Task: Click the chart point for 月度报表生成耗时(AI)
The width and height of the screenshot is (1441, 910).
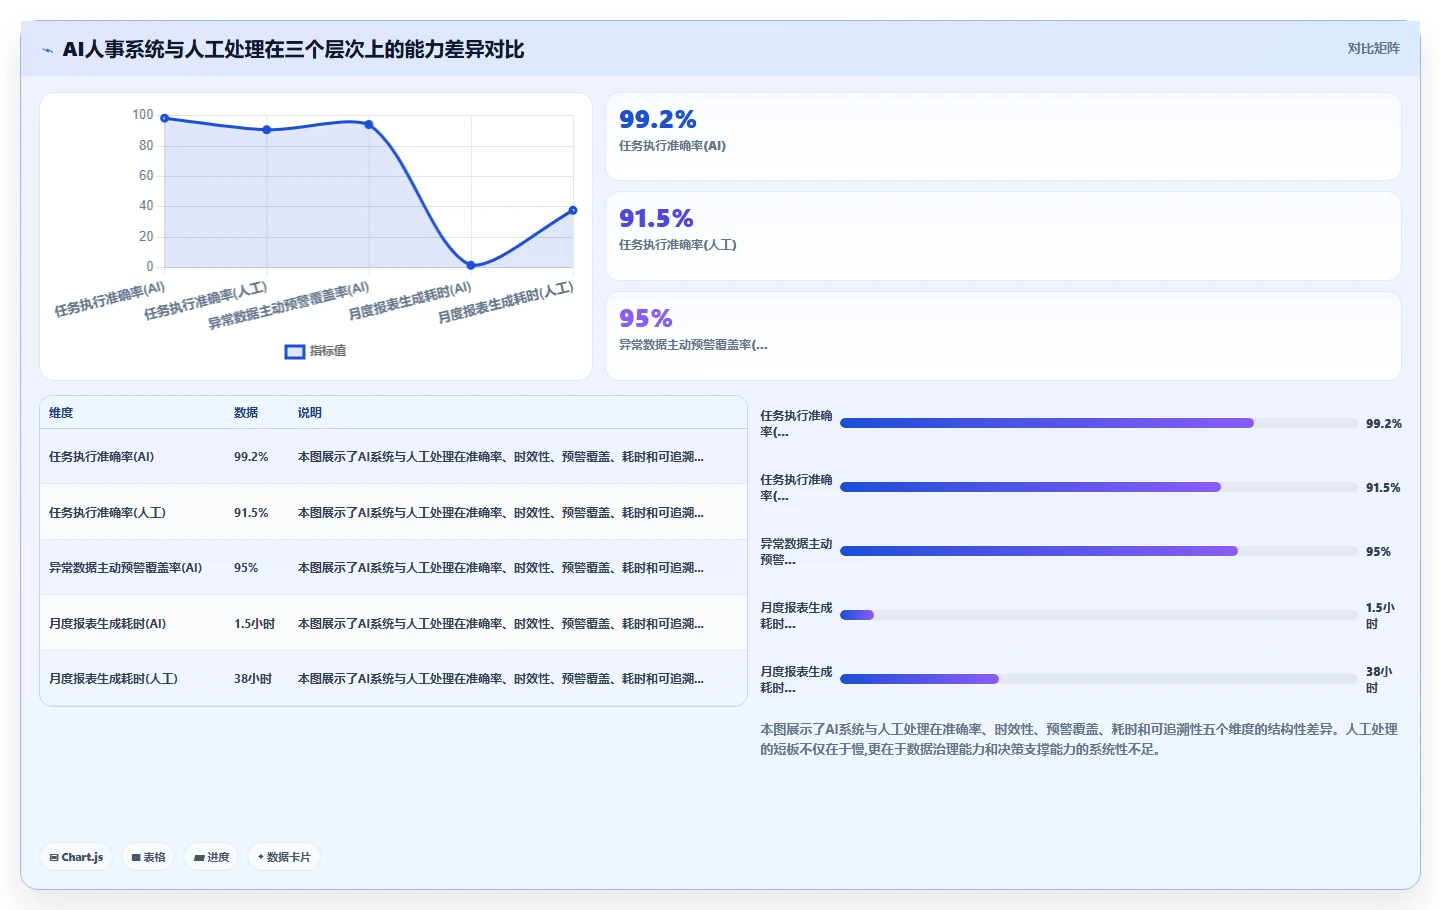Action: [x=471, y=265]
